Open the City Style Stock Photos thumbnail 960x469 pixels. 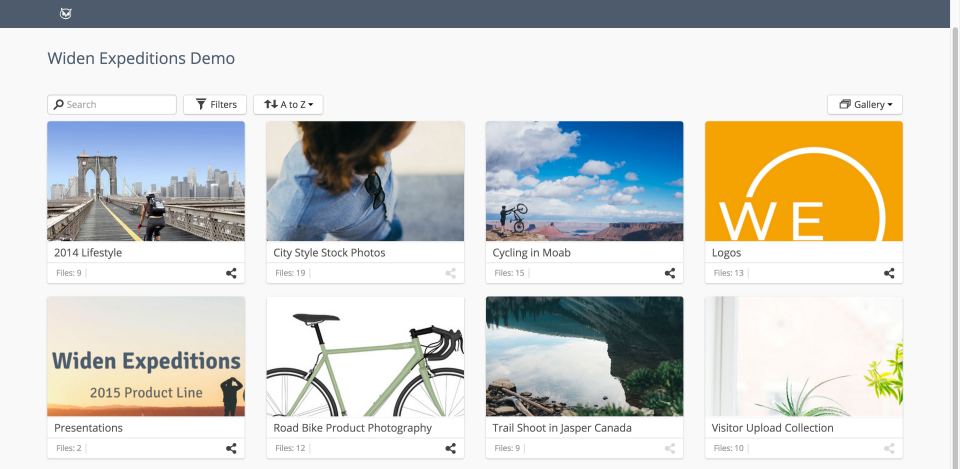point(365,181)
